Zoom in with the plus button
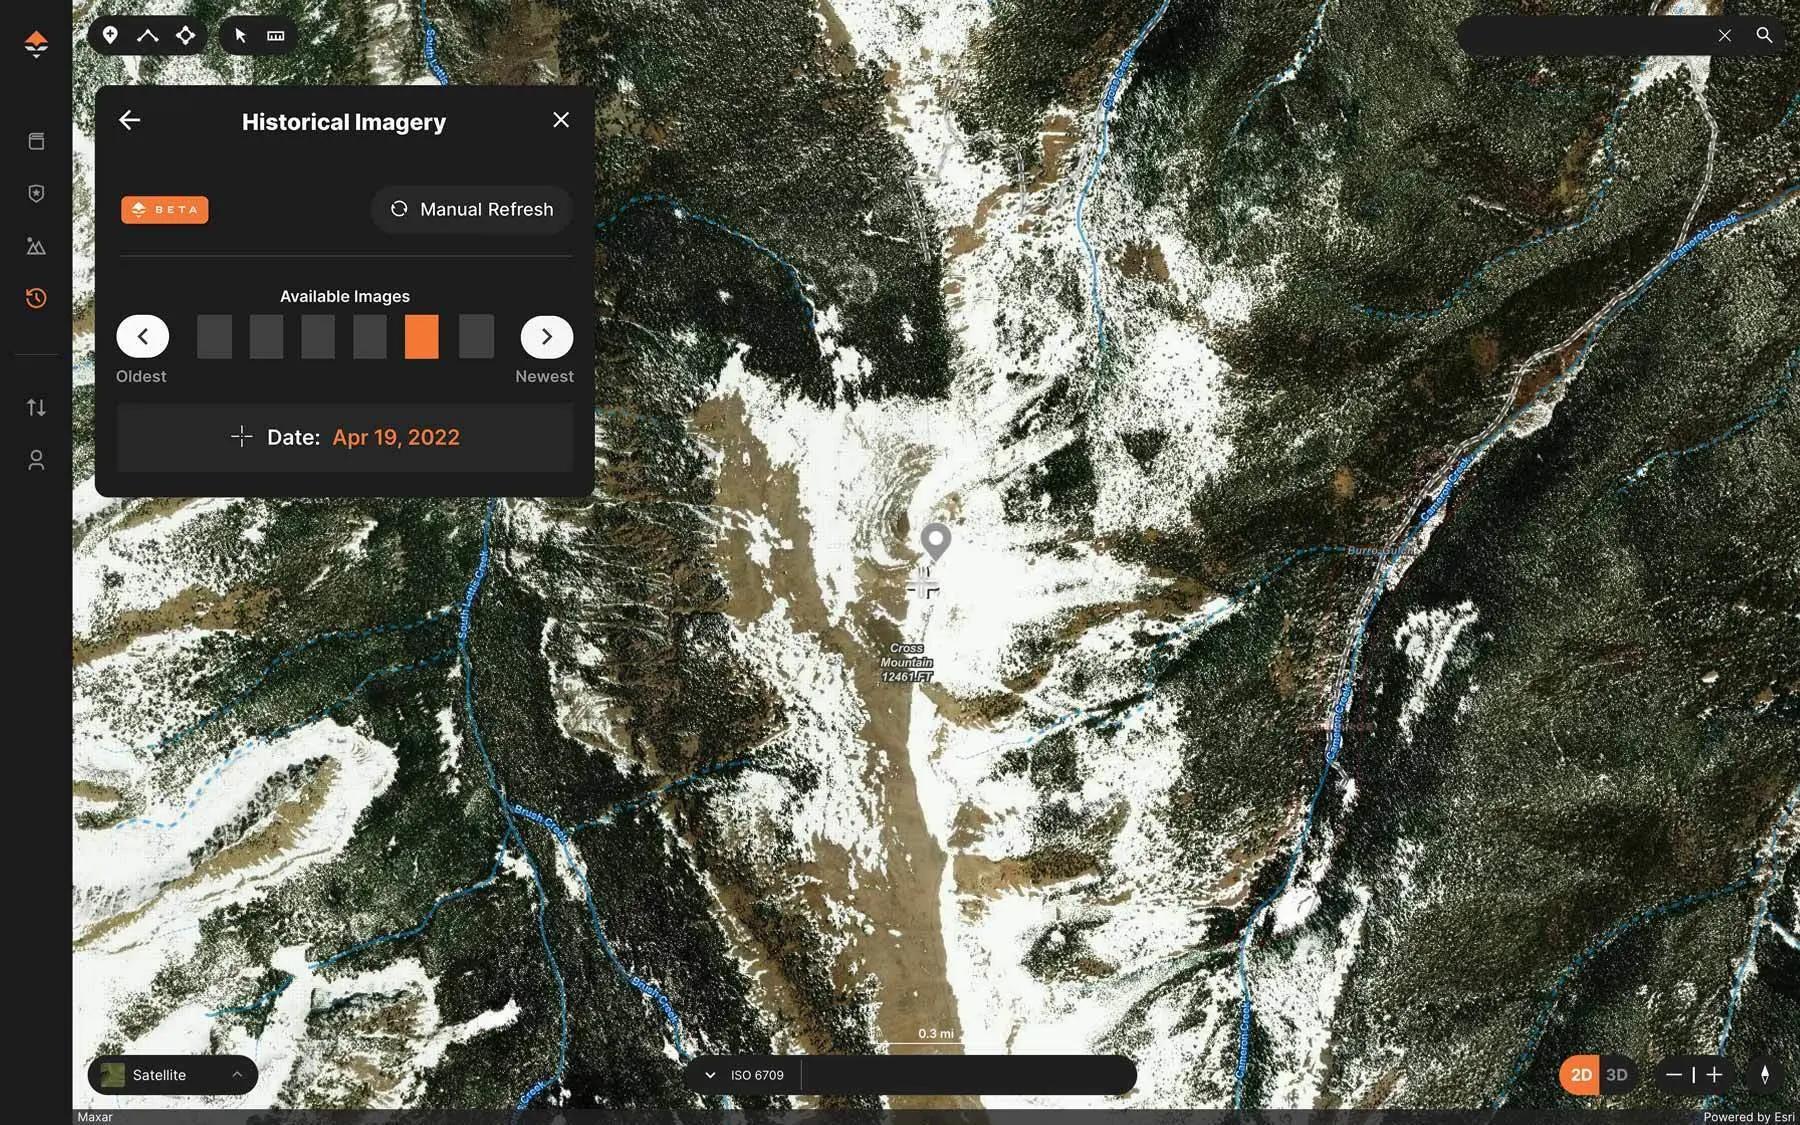1800x1125 pixels. click(1714, 1075)
